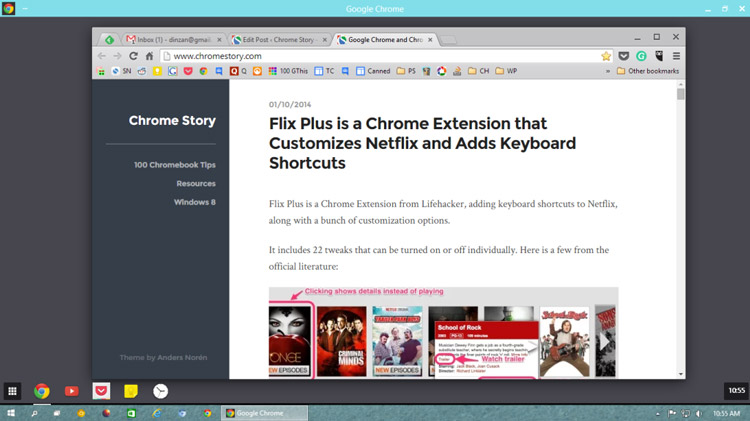Switch to the Edit Post tab

click(279, 40)
